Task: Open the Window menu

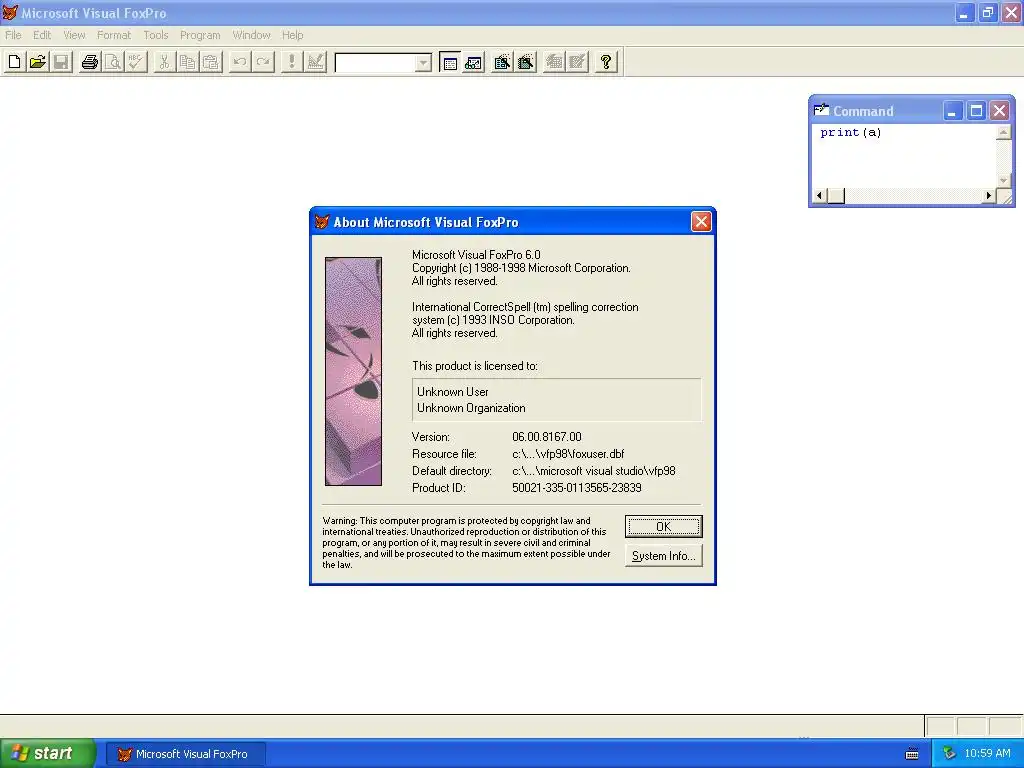Action: click(x=251, y=35)
